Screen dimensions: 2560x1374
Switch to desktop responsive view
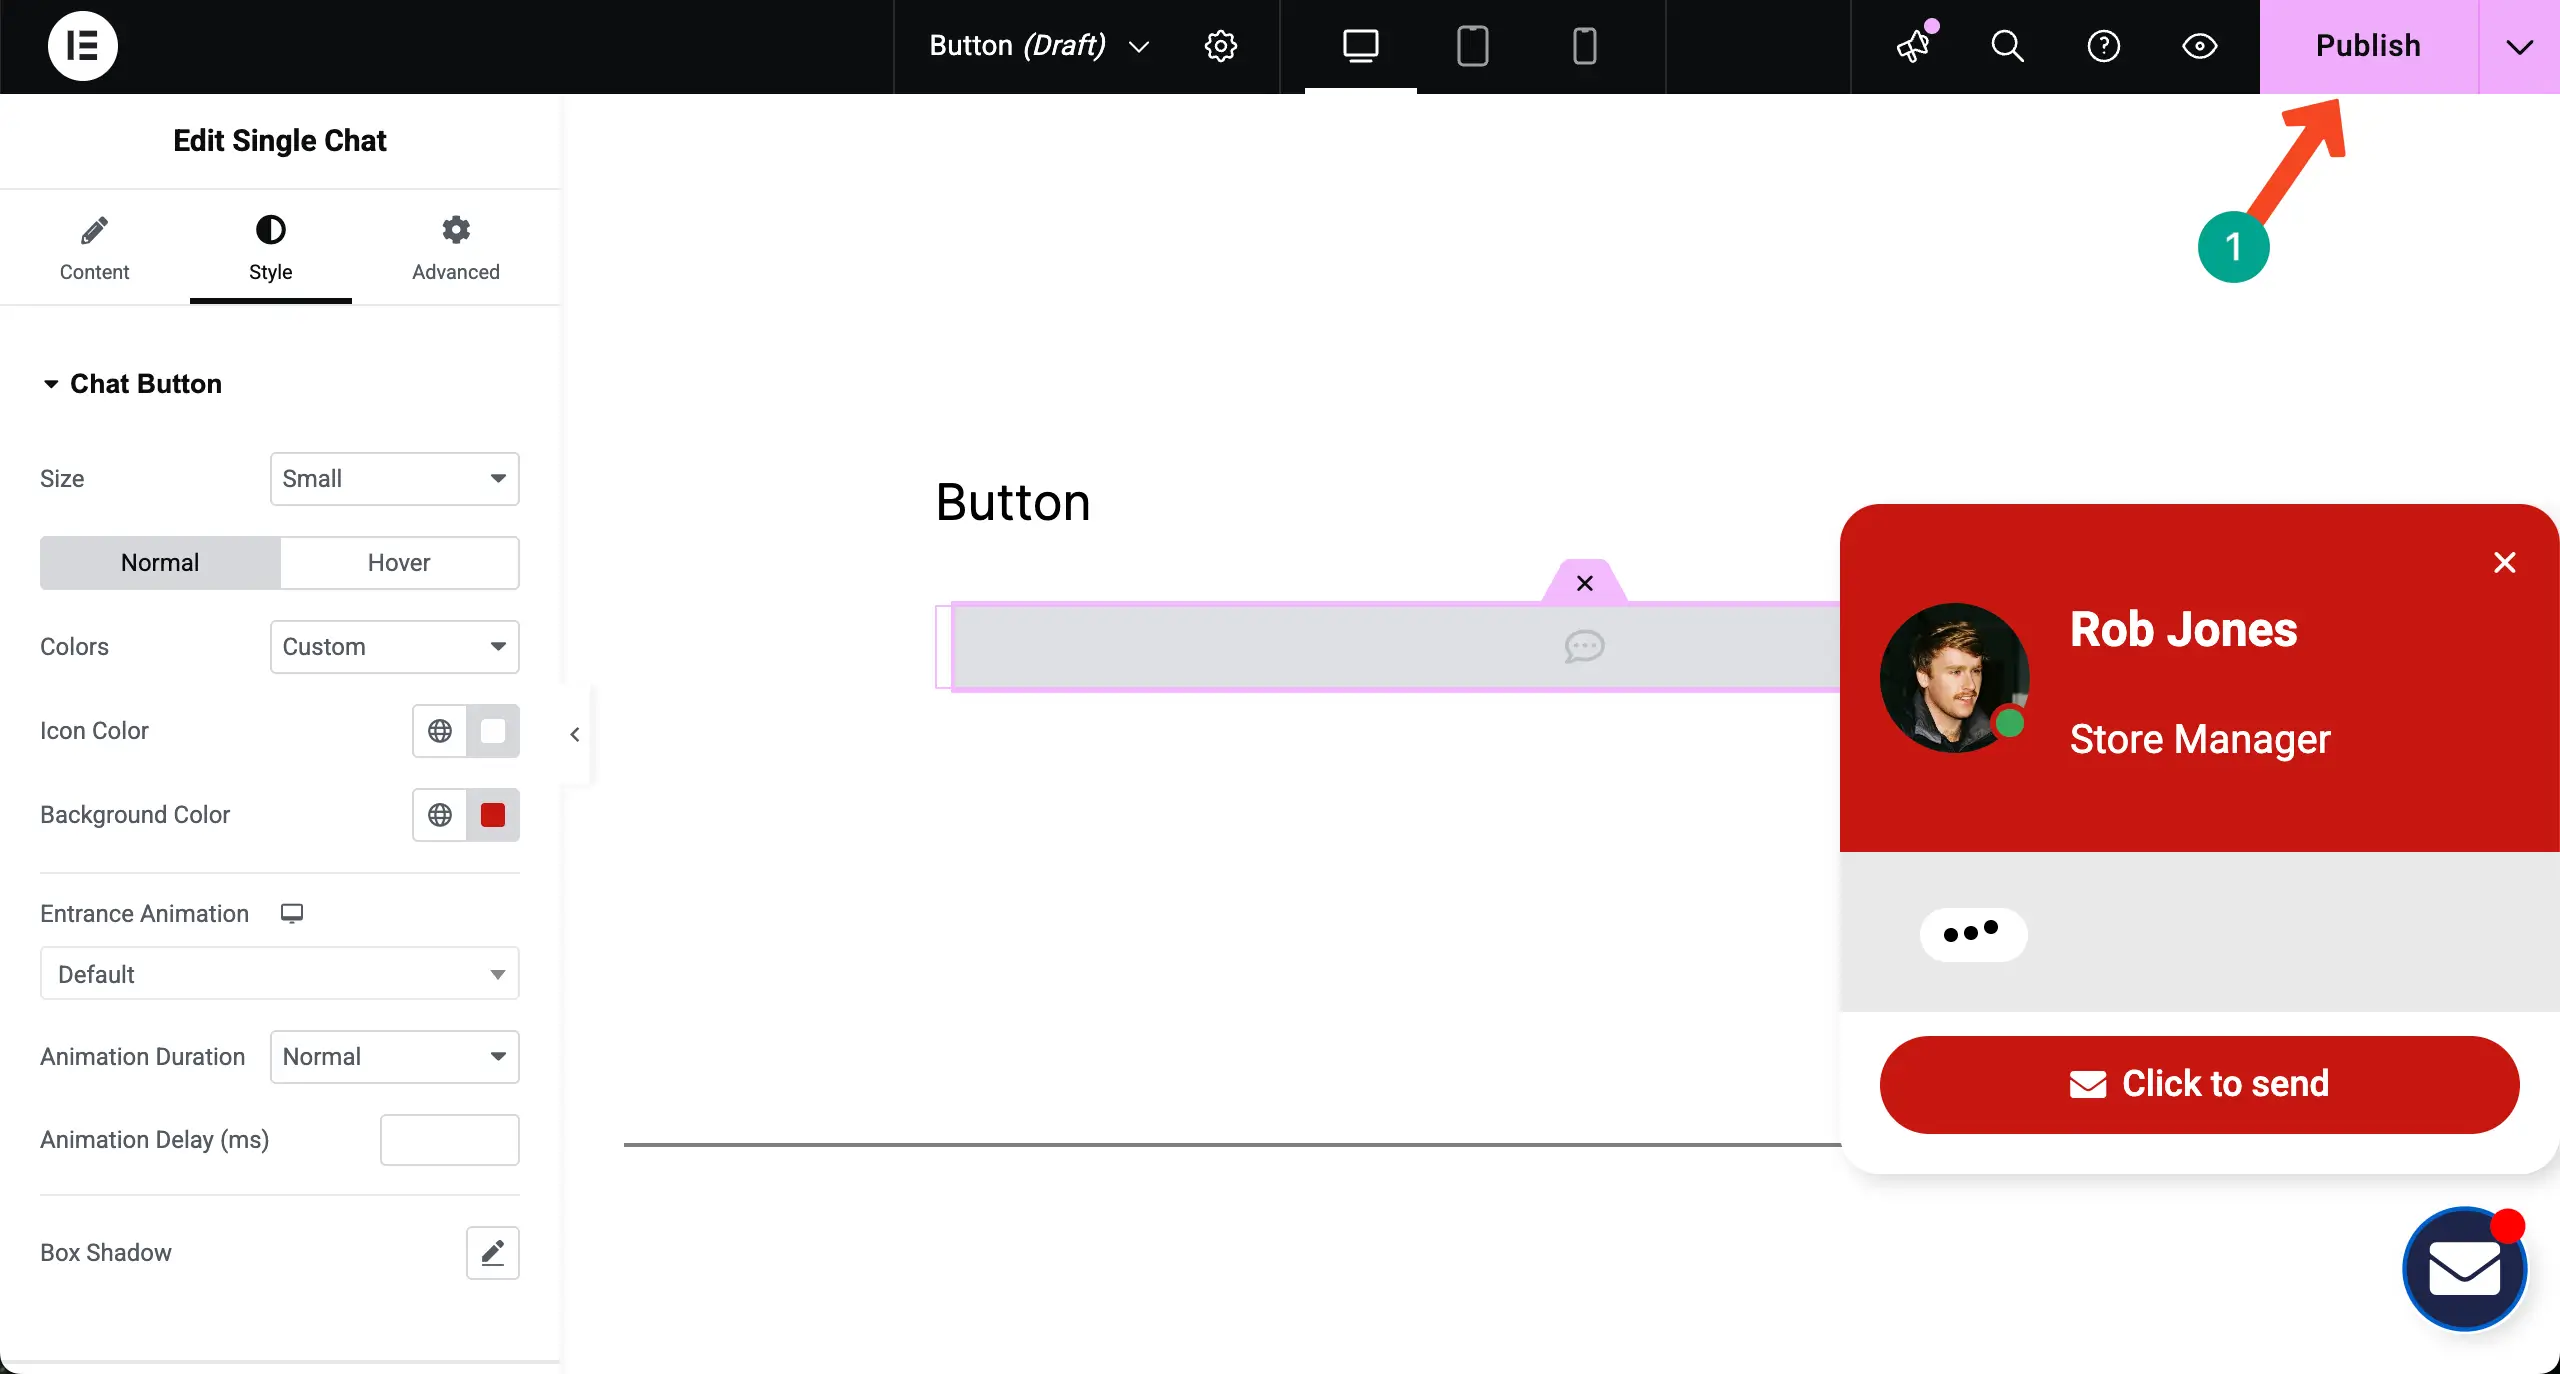pyautogui.click(x=1360, y=46)
